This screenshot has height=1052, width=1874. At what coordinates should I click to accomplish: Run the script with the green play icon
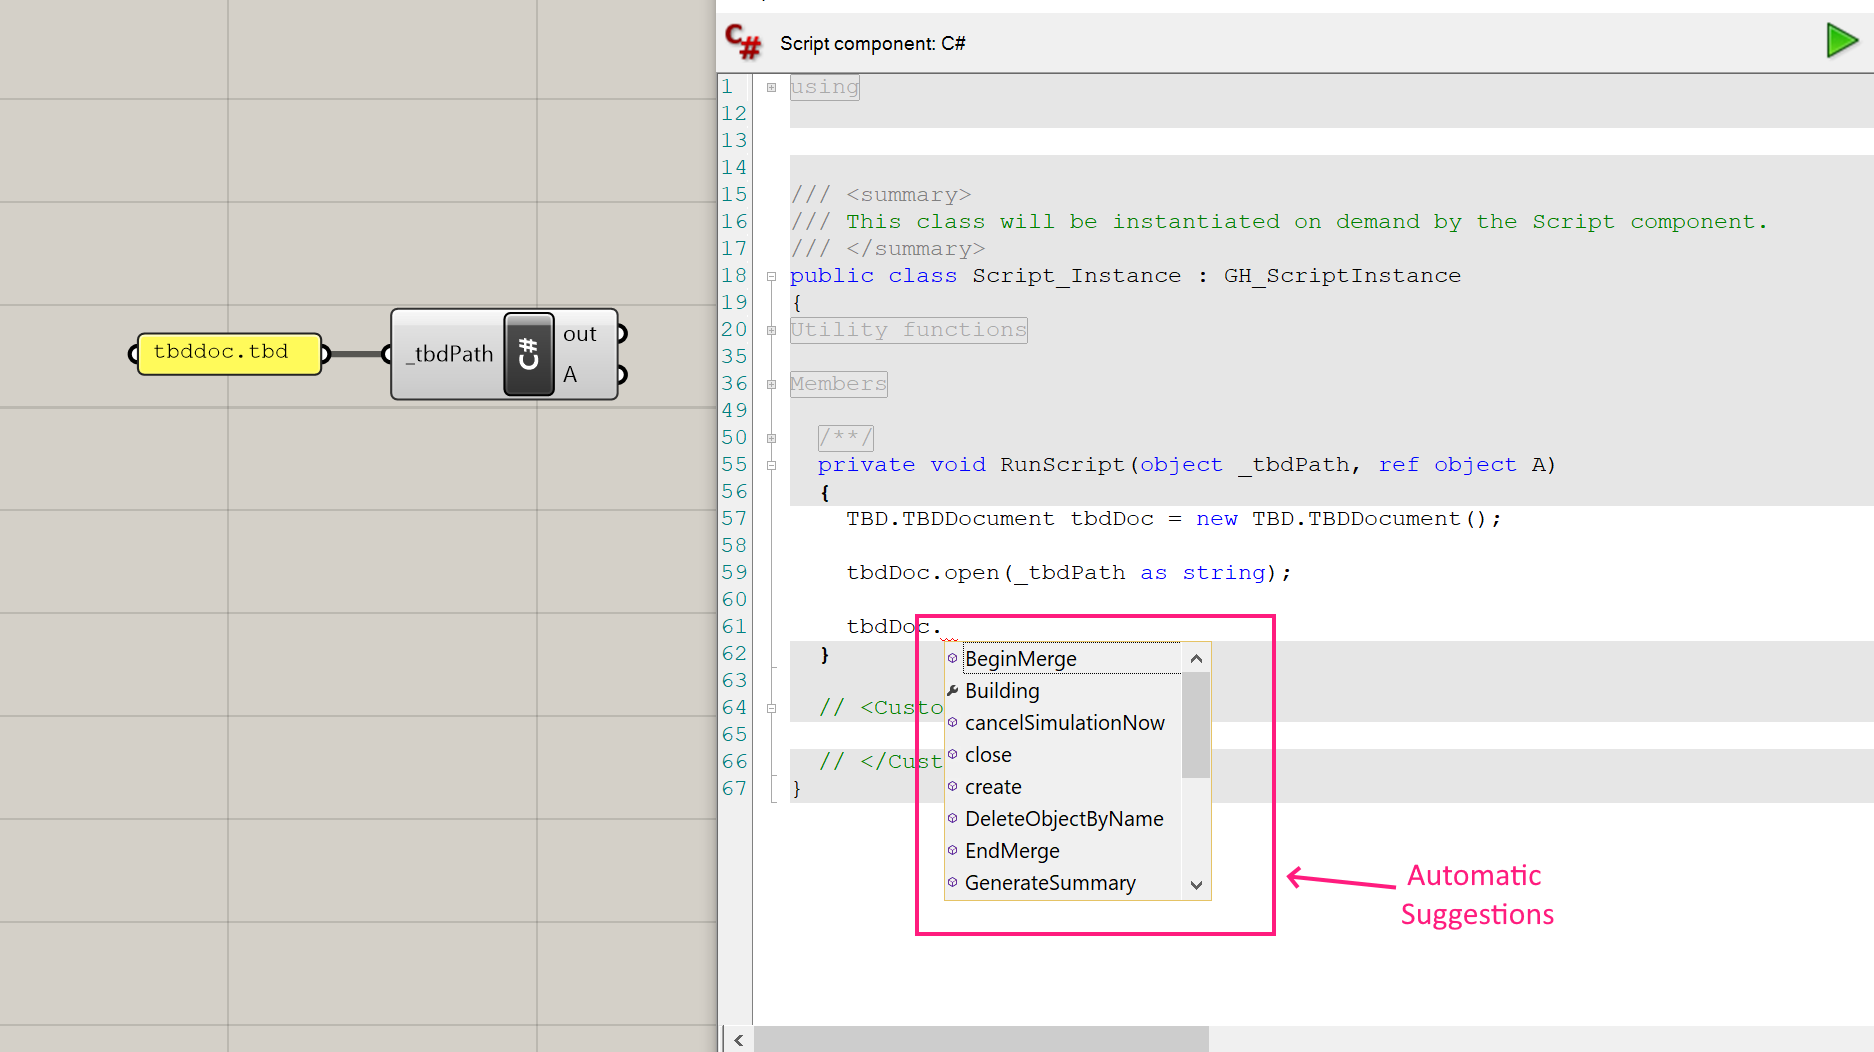pos(1843,41)
